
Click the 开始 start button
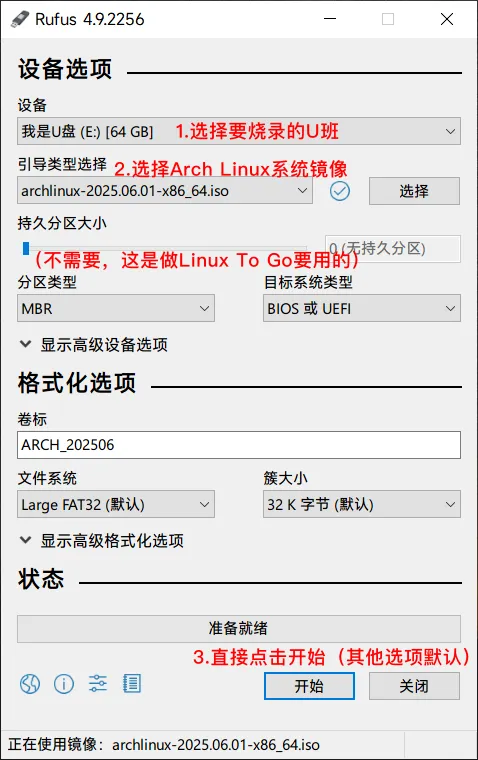[309, 686]
